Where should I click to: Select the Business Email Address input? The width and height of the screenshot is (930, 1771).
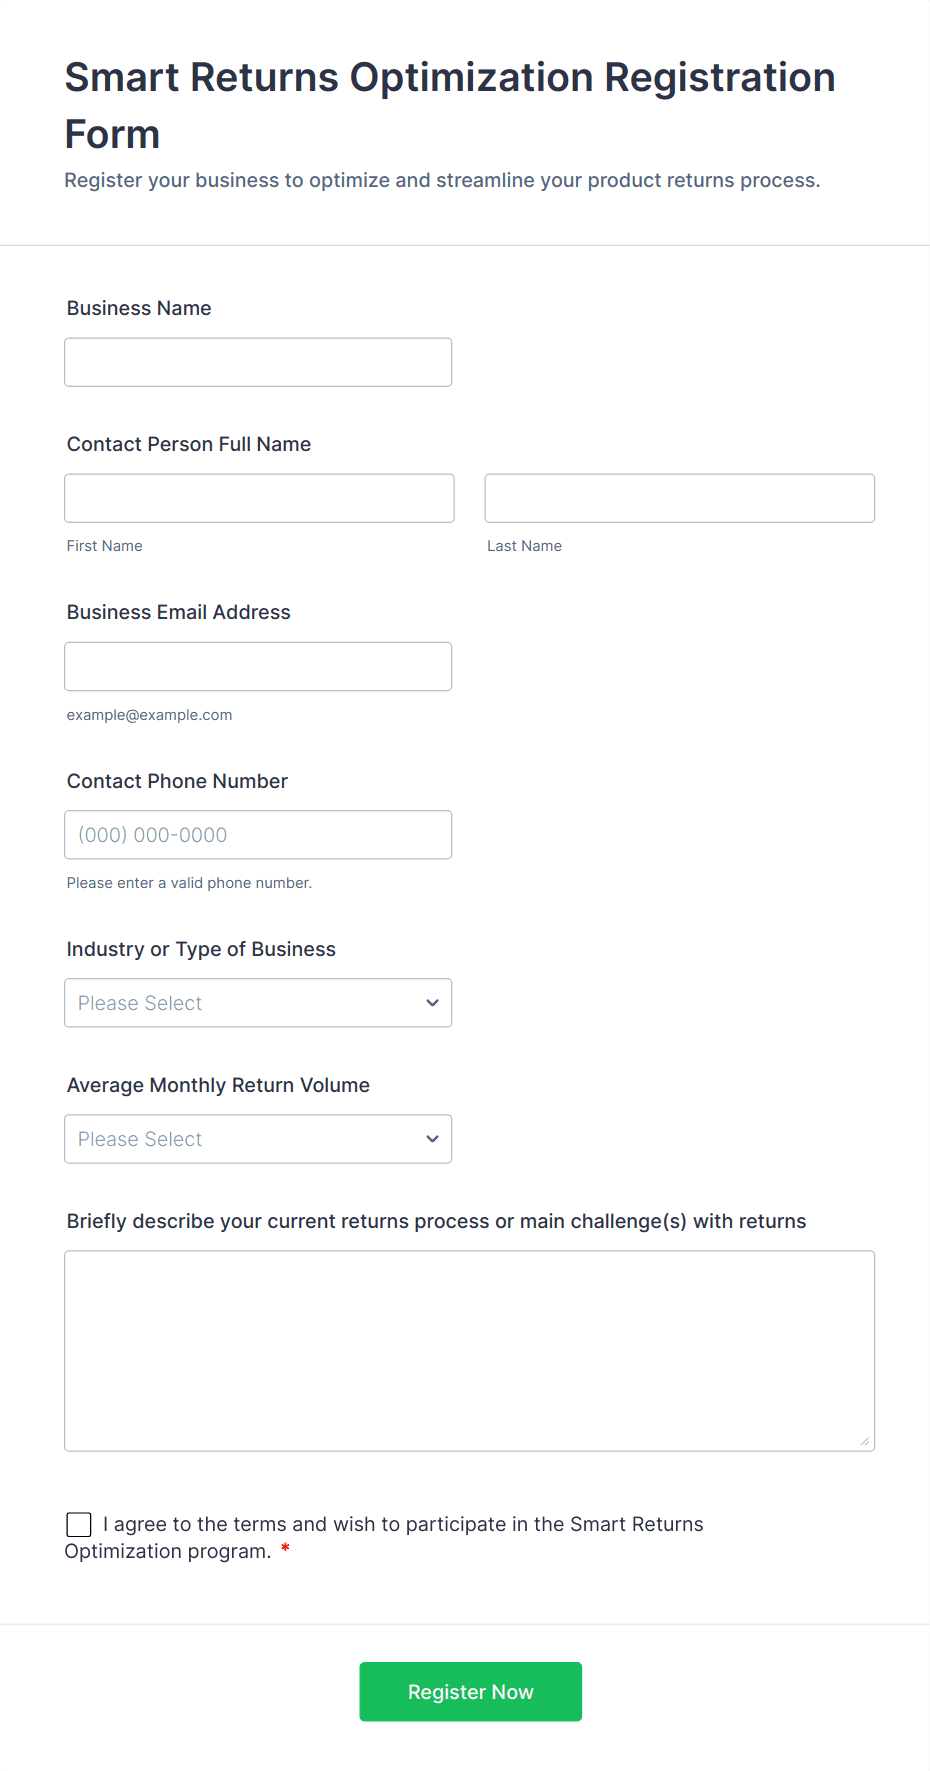tap(258, 666)
